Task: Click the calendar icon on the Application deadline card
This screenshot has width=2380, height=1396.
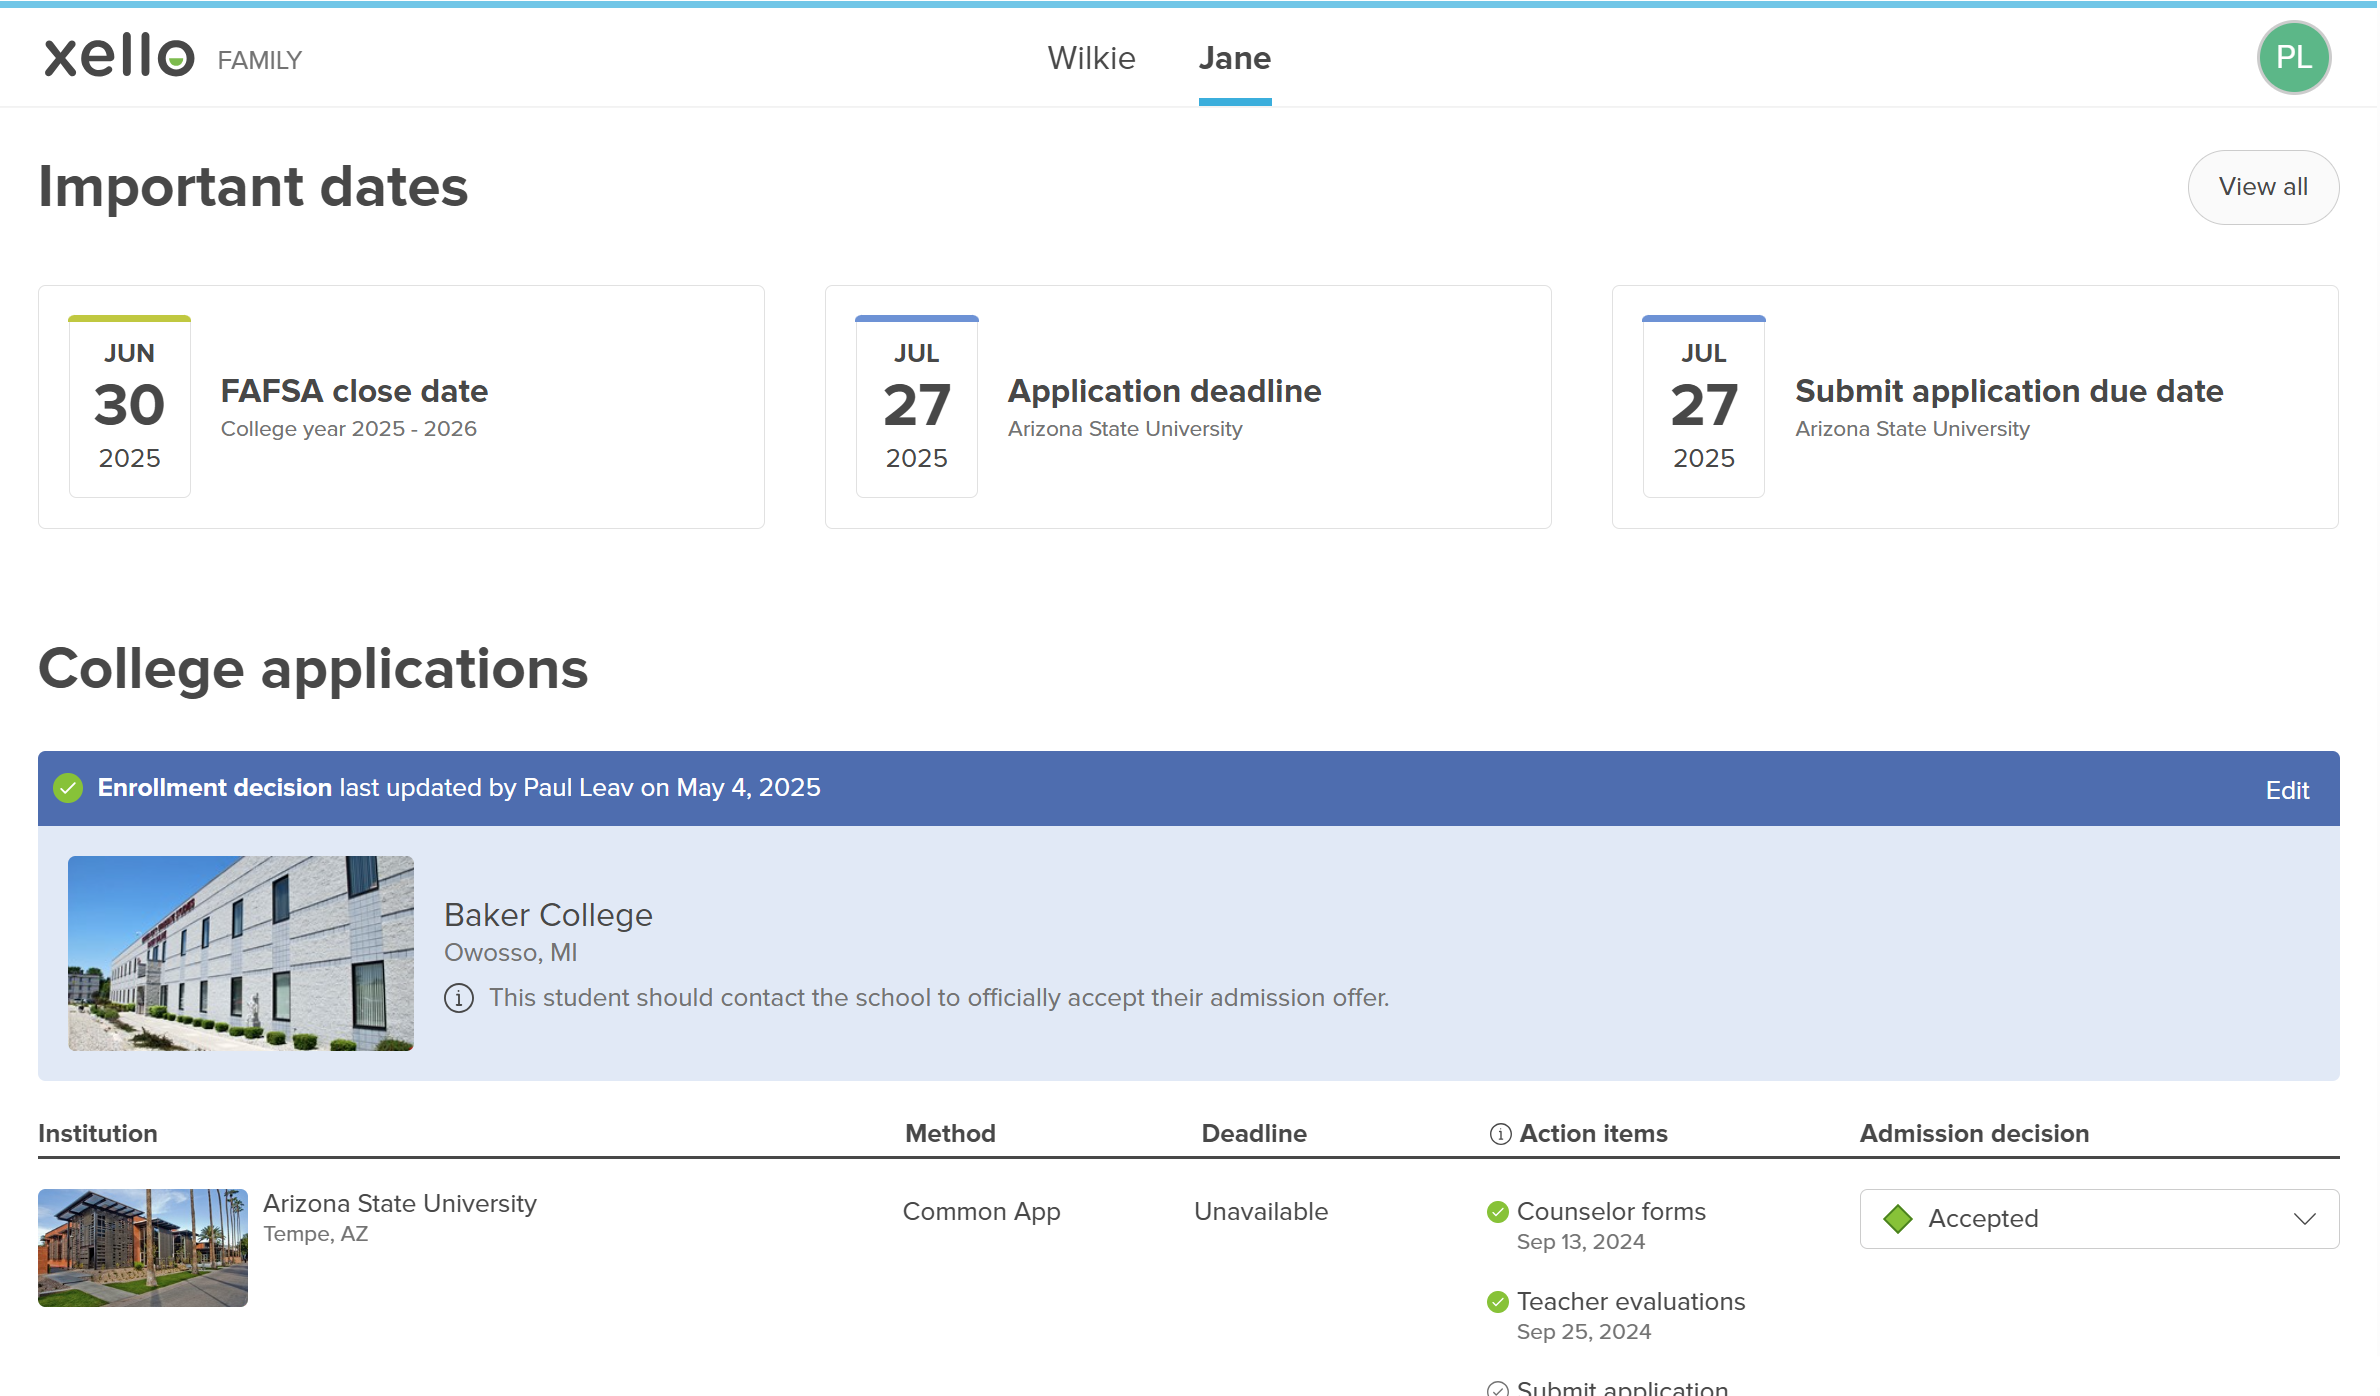Action: tap(917, 406)
